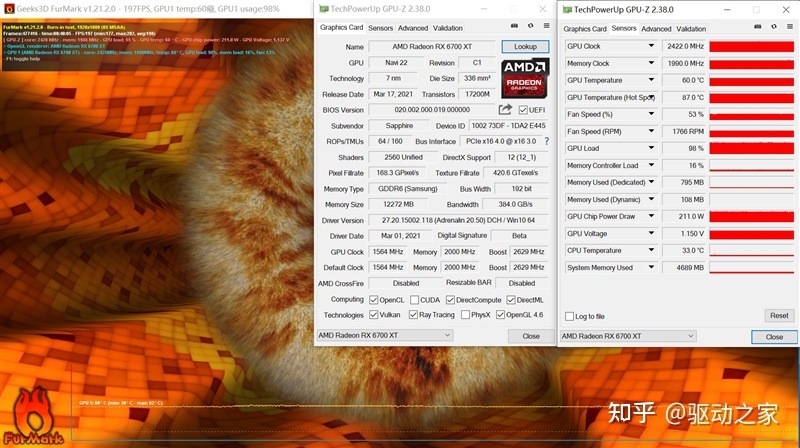Switch to Graphics Card tab in right GPU-Z window
The height and width of the screenshot is (448, 800).
(585, 29)
